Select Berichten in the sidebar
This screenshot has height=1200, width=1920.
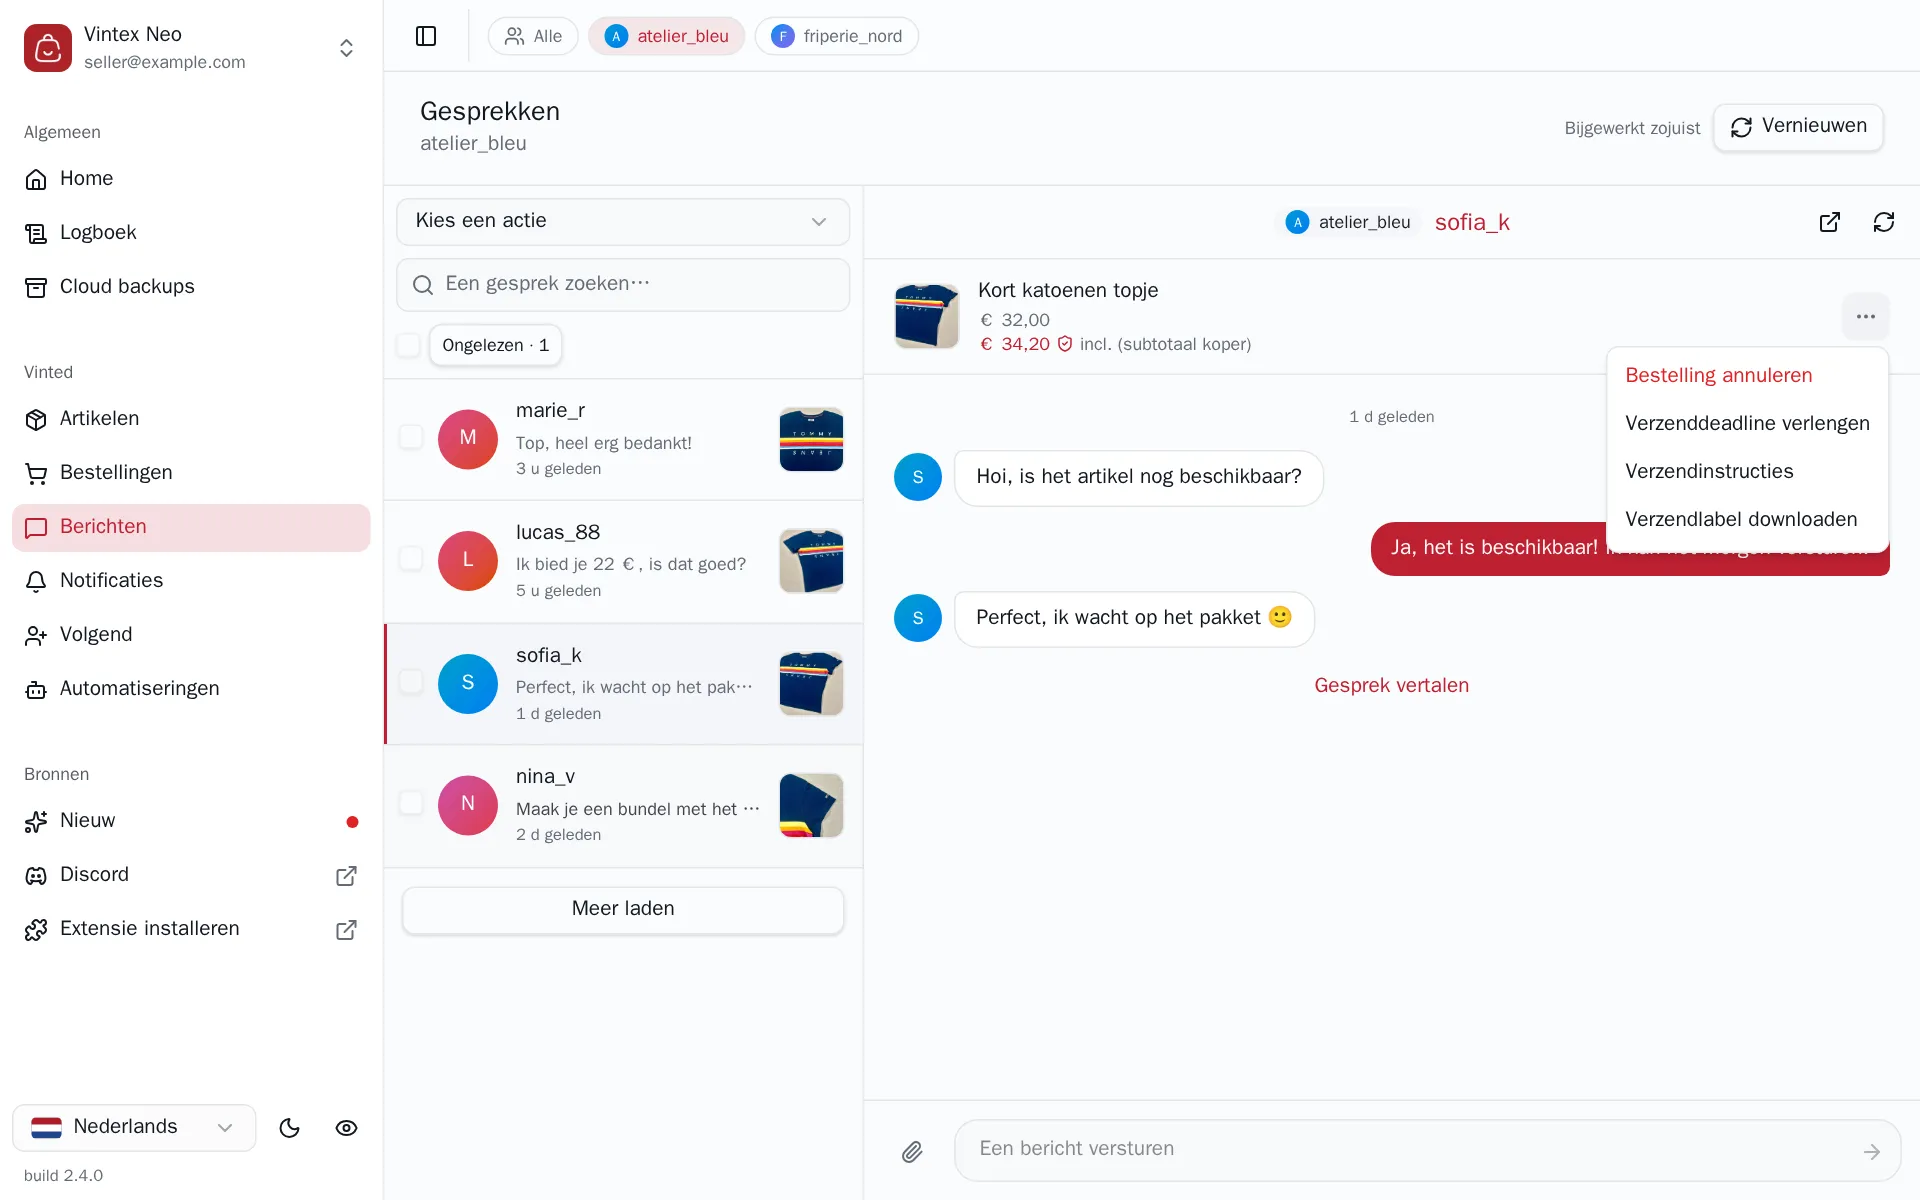[191, 527]
